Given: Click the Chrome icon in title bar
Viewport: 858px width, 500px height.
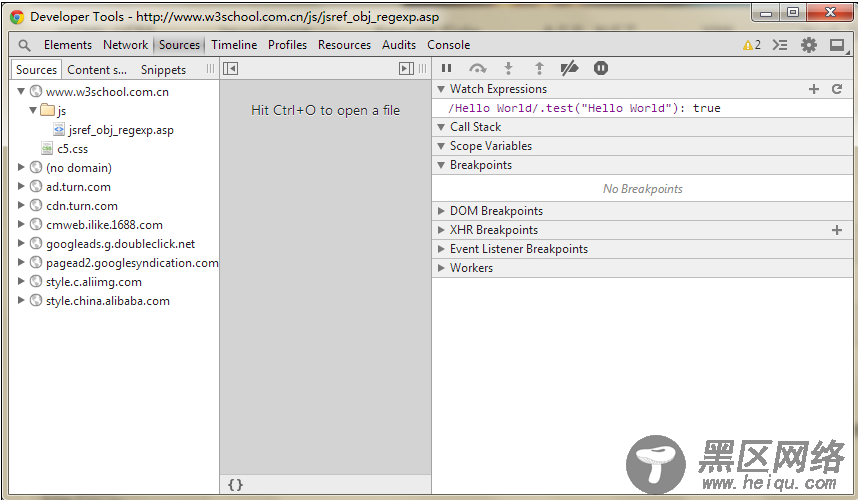Looking at the screenshot, I should click(x=17, y=17).
